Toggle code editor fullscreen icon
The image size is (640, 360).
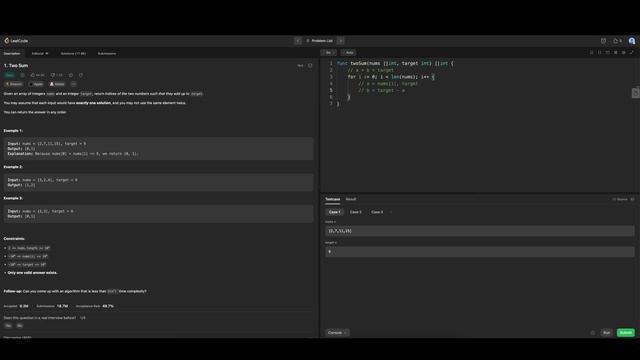point(631,53)
